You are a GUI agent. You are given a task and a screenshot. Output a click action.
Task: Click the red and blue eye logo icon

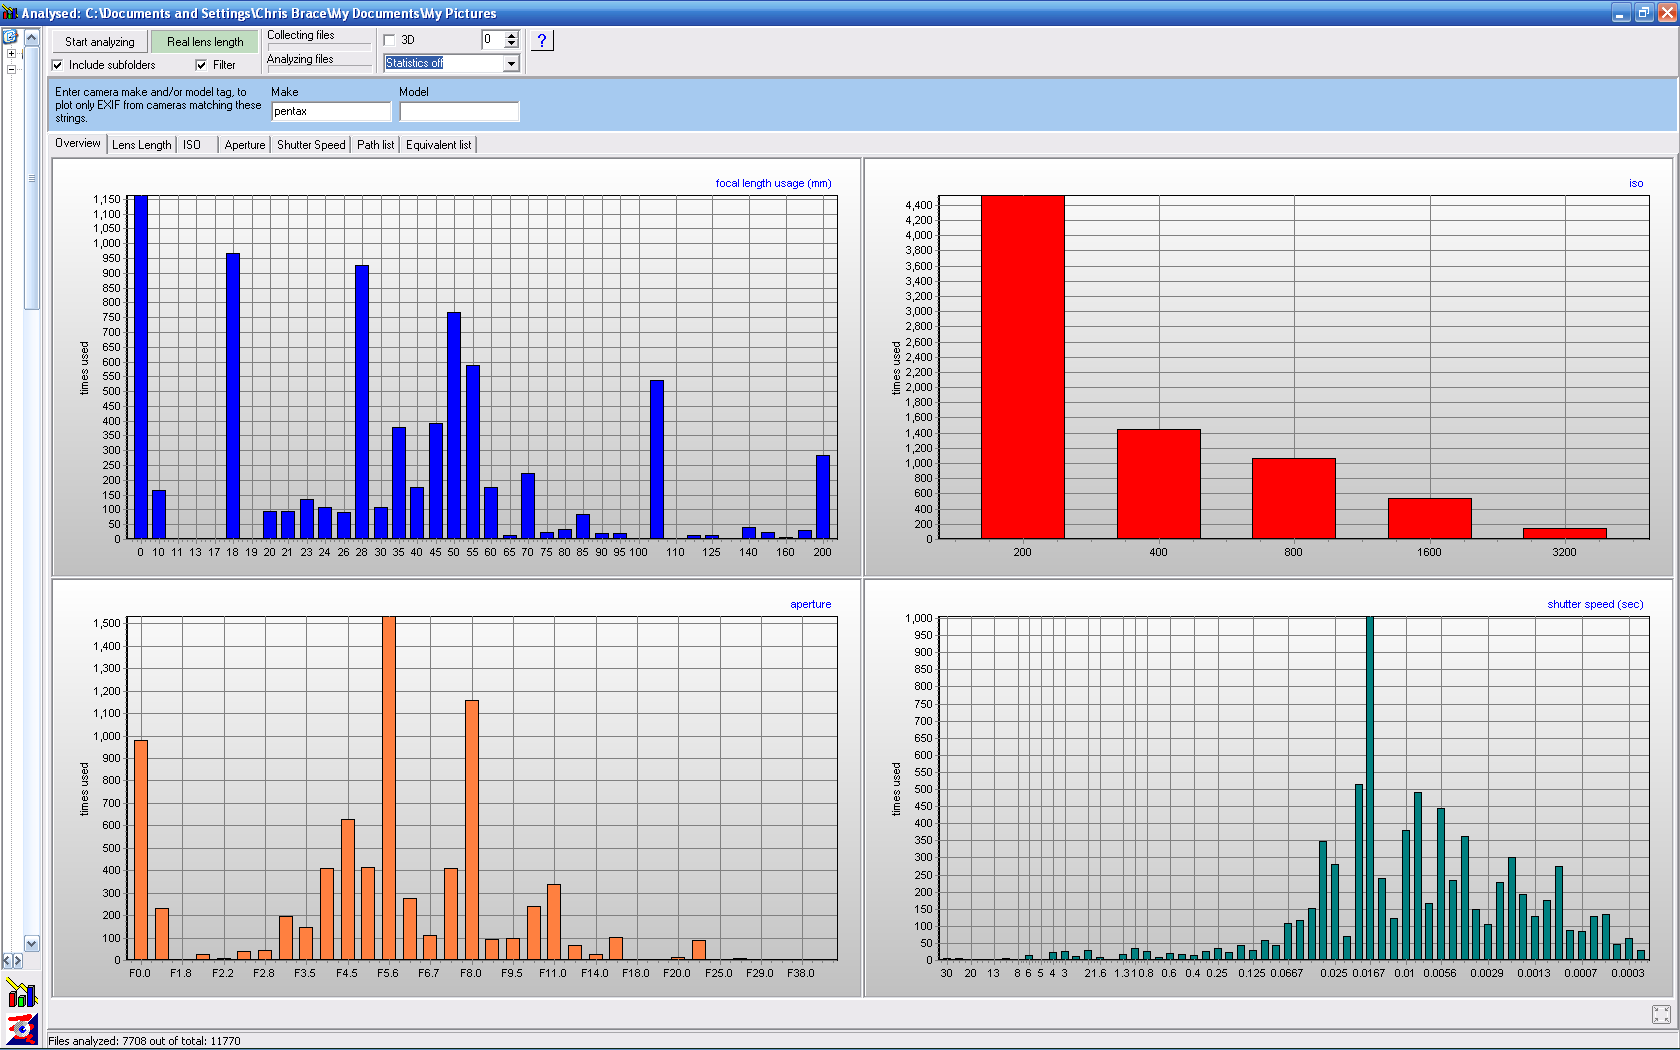pyautogui.click(x=21, y=1028)
